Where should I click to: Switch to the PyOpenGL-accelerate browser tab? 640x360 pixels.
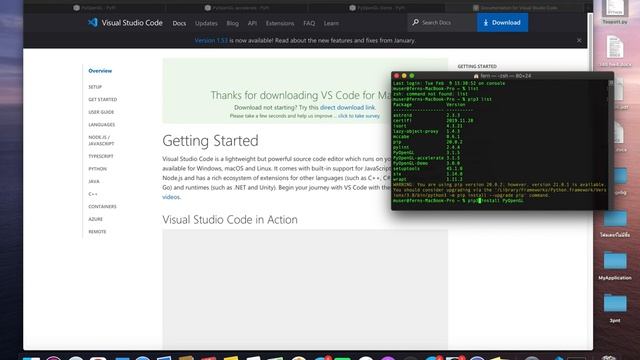[x=237, y=8]
